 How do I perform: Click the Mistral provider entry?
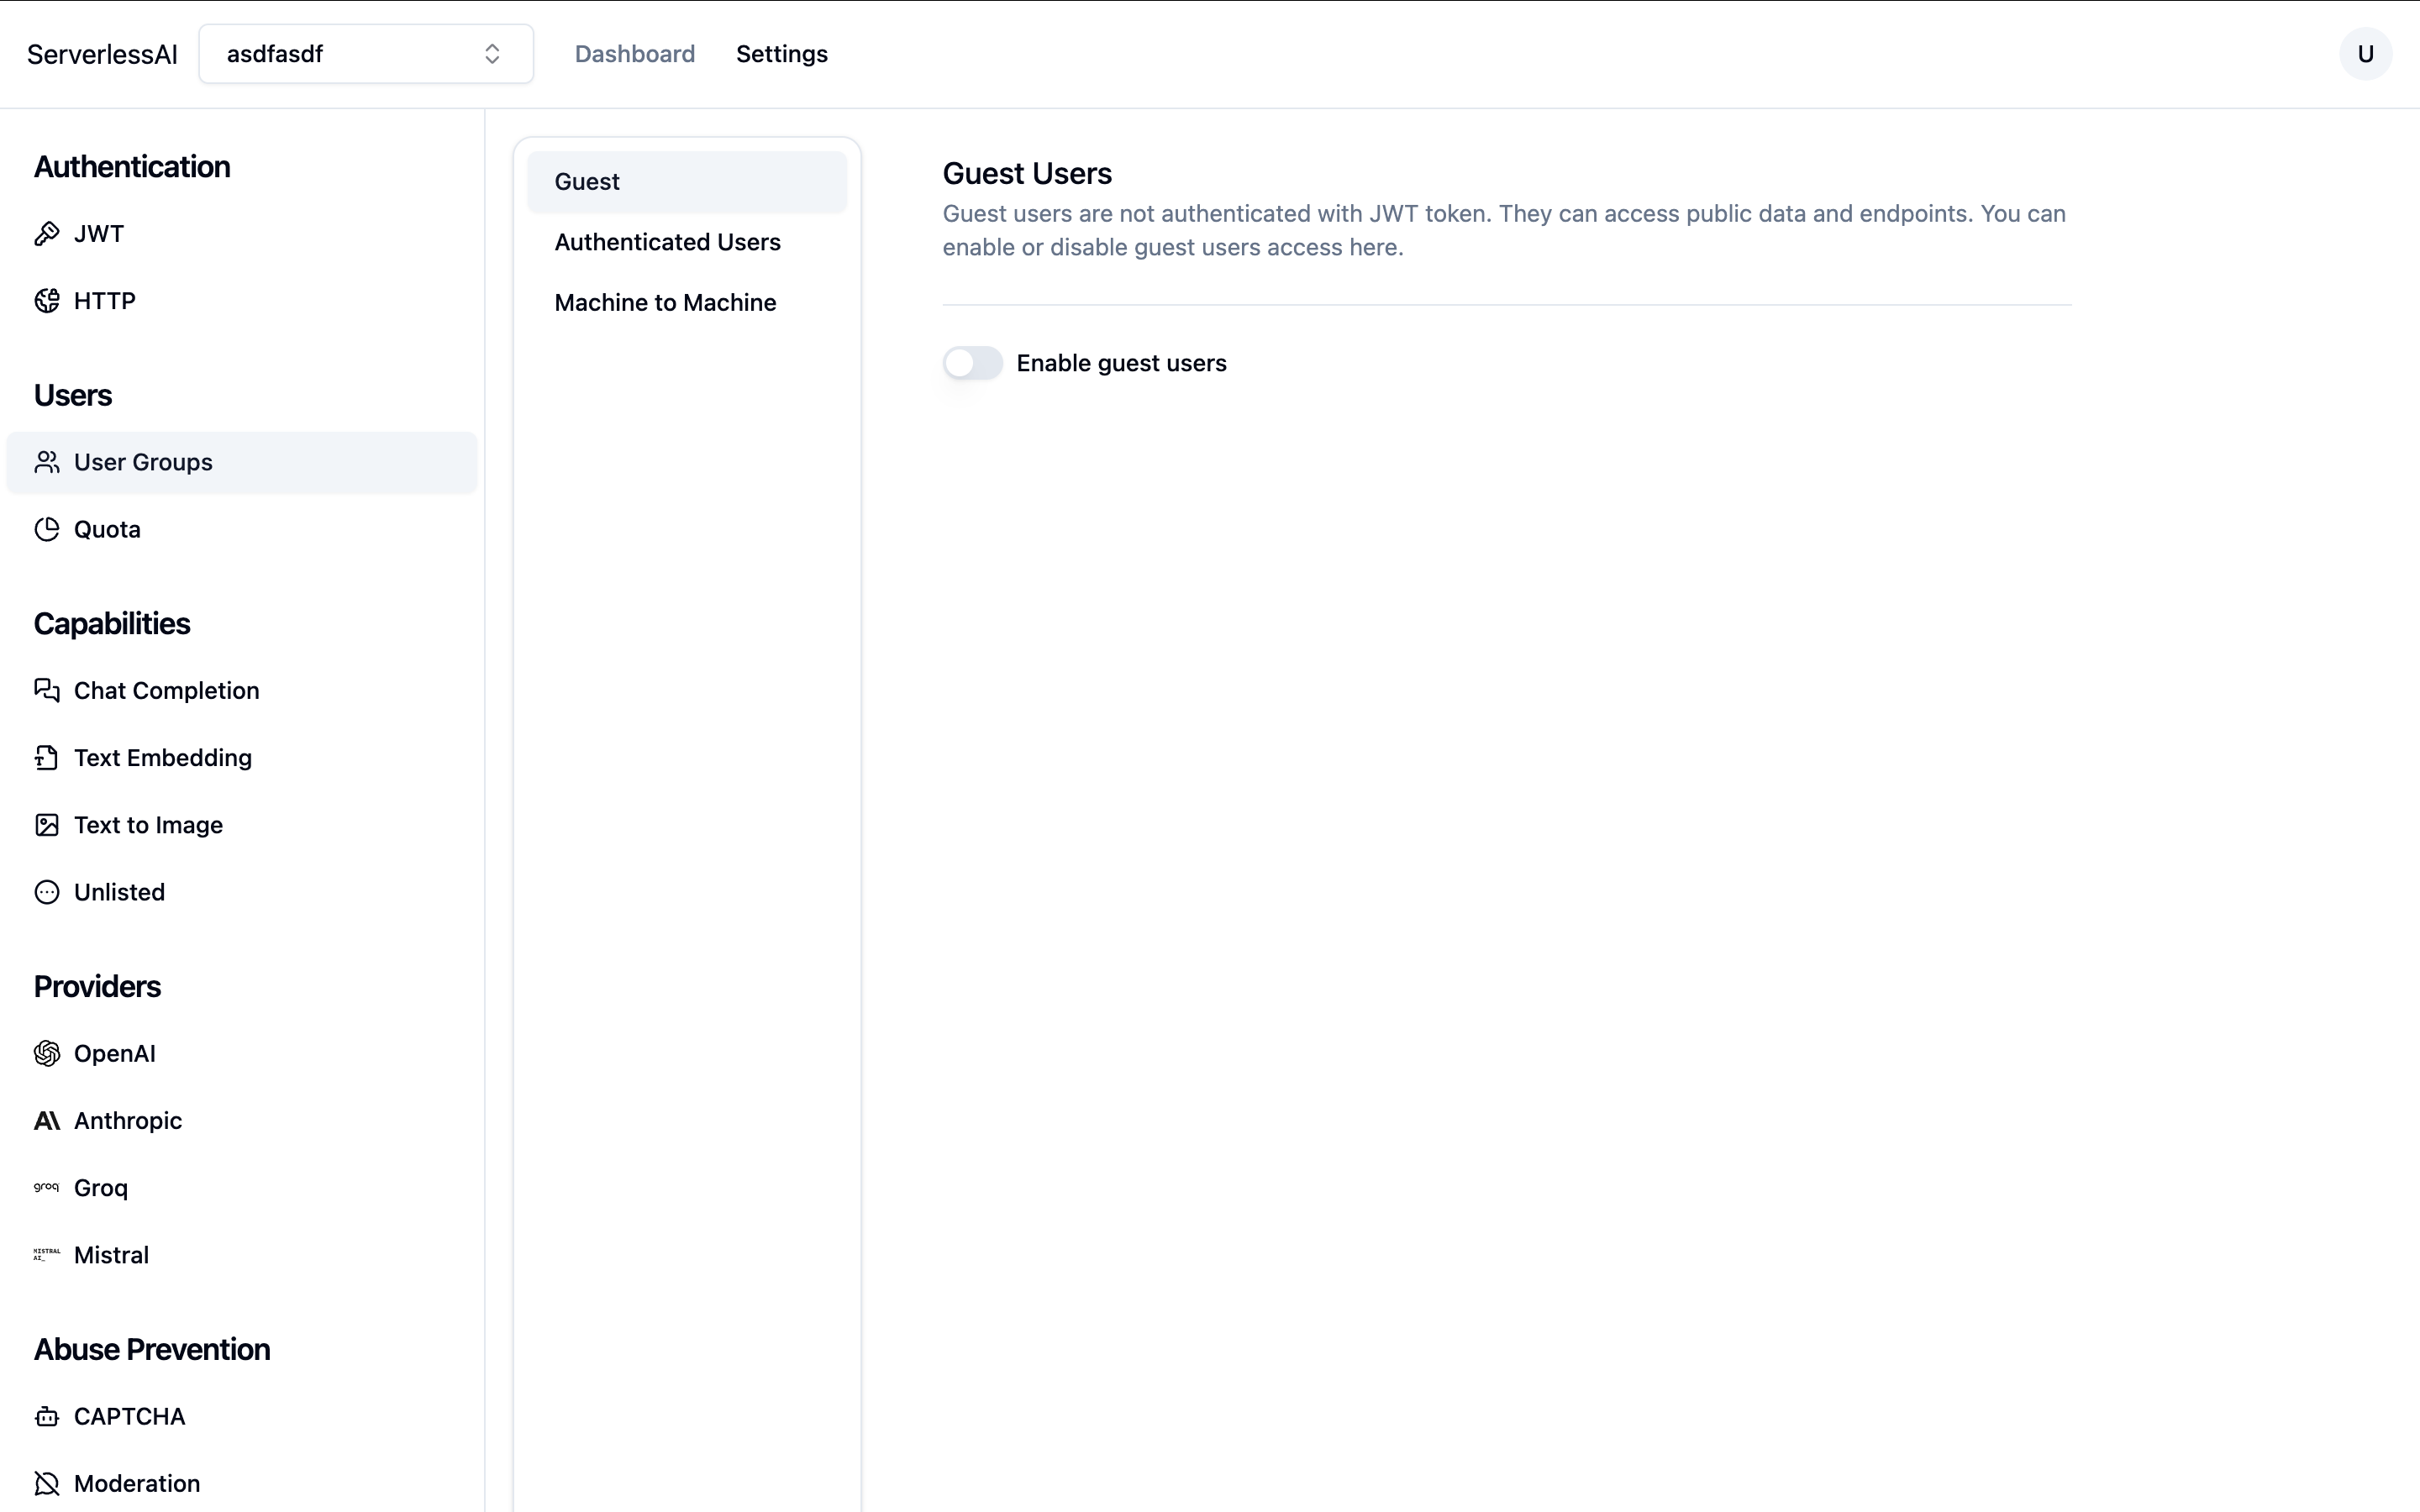(112, 1254)
